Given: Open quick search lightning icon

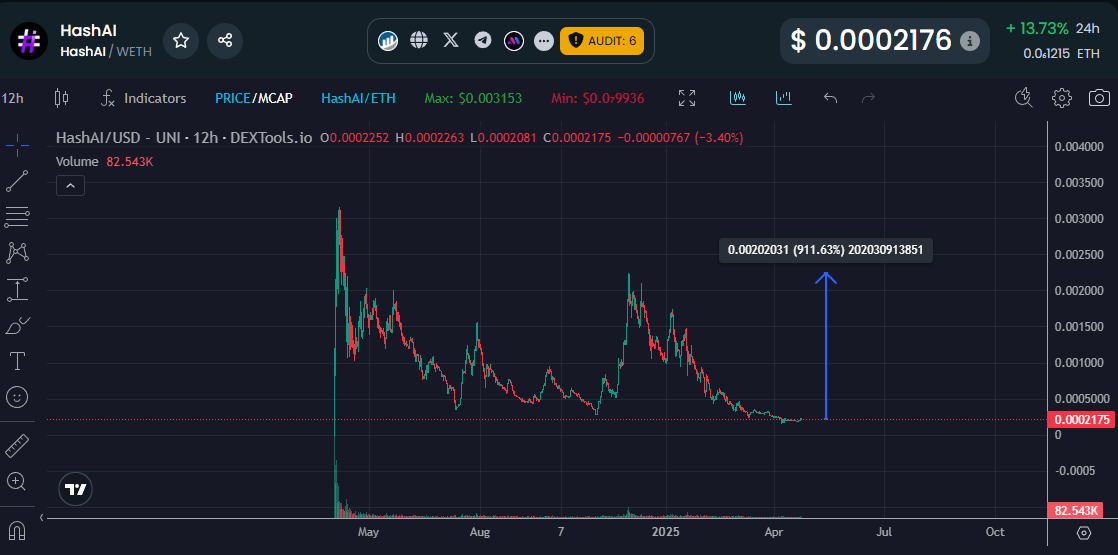Looking at the screenshot, I should click(x=1023, y=98).
